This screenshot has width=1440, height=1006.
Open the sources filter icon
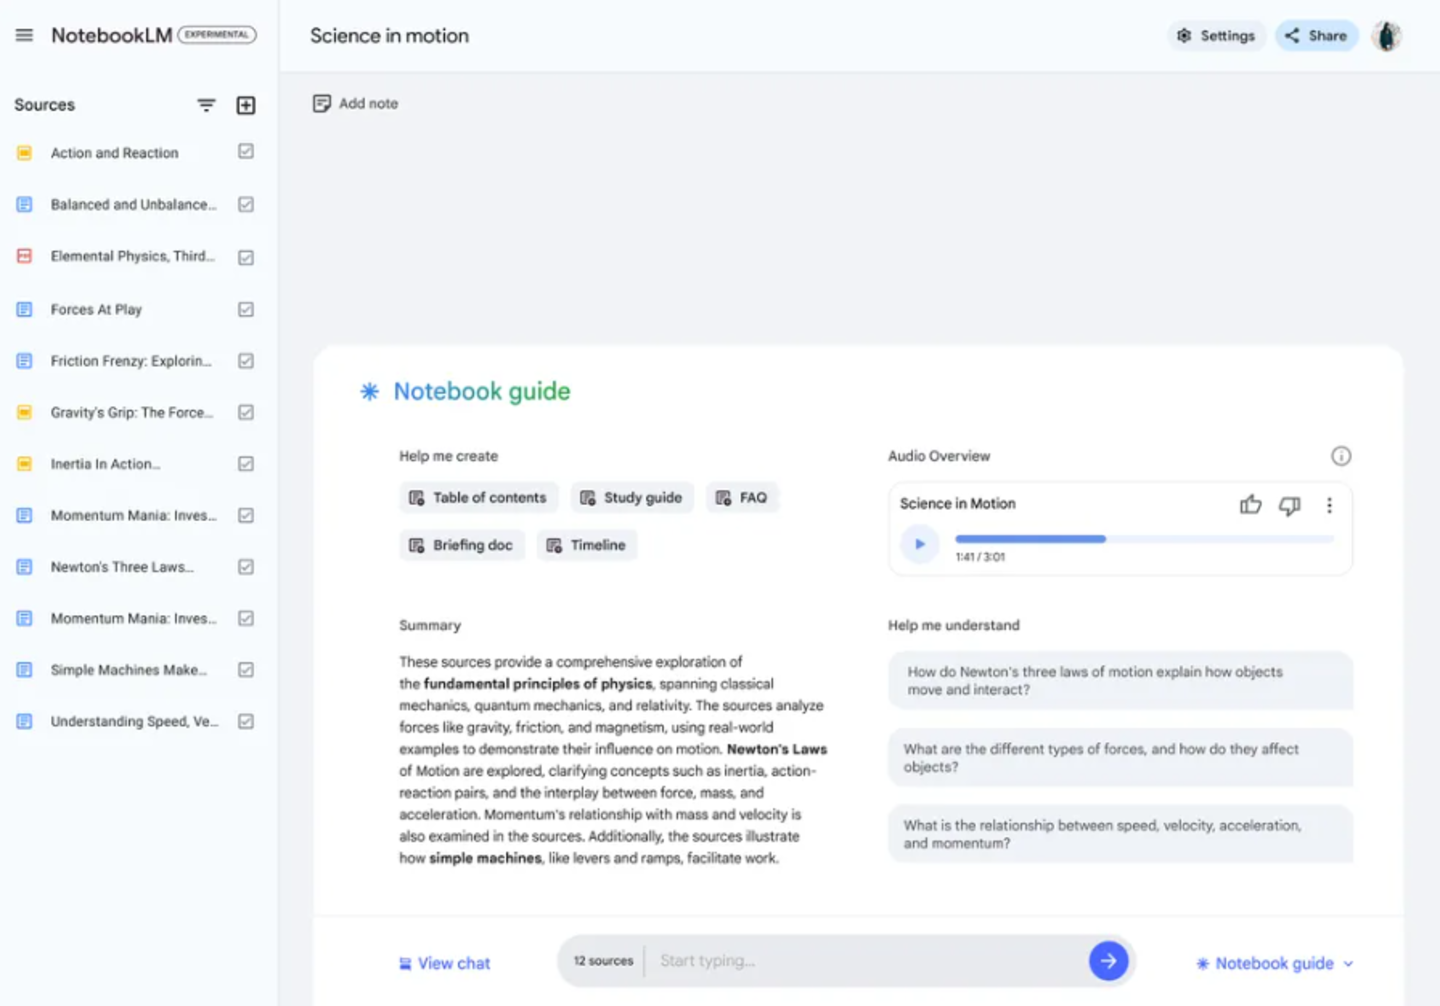coord(206,105)
